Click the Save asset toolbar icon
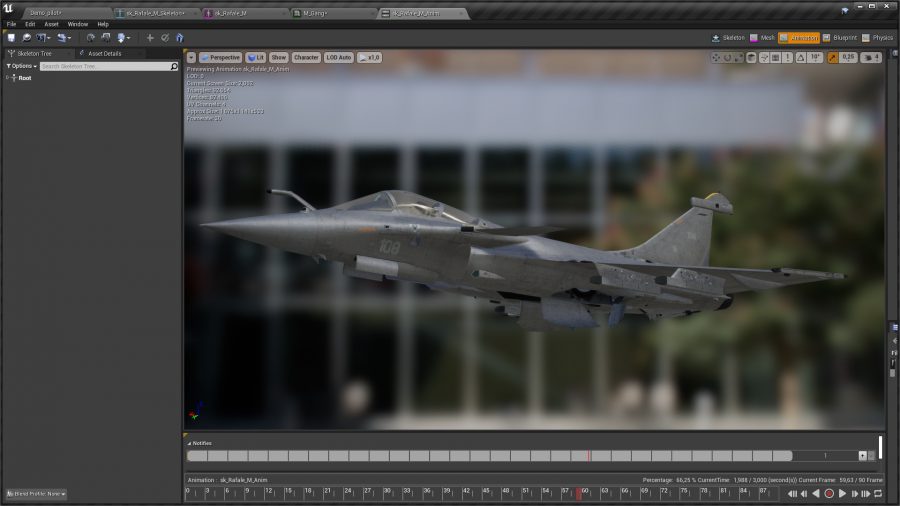Image resolution: width=900 pixels, height=506 pixels. pos(11,38)
